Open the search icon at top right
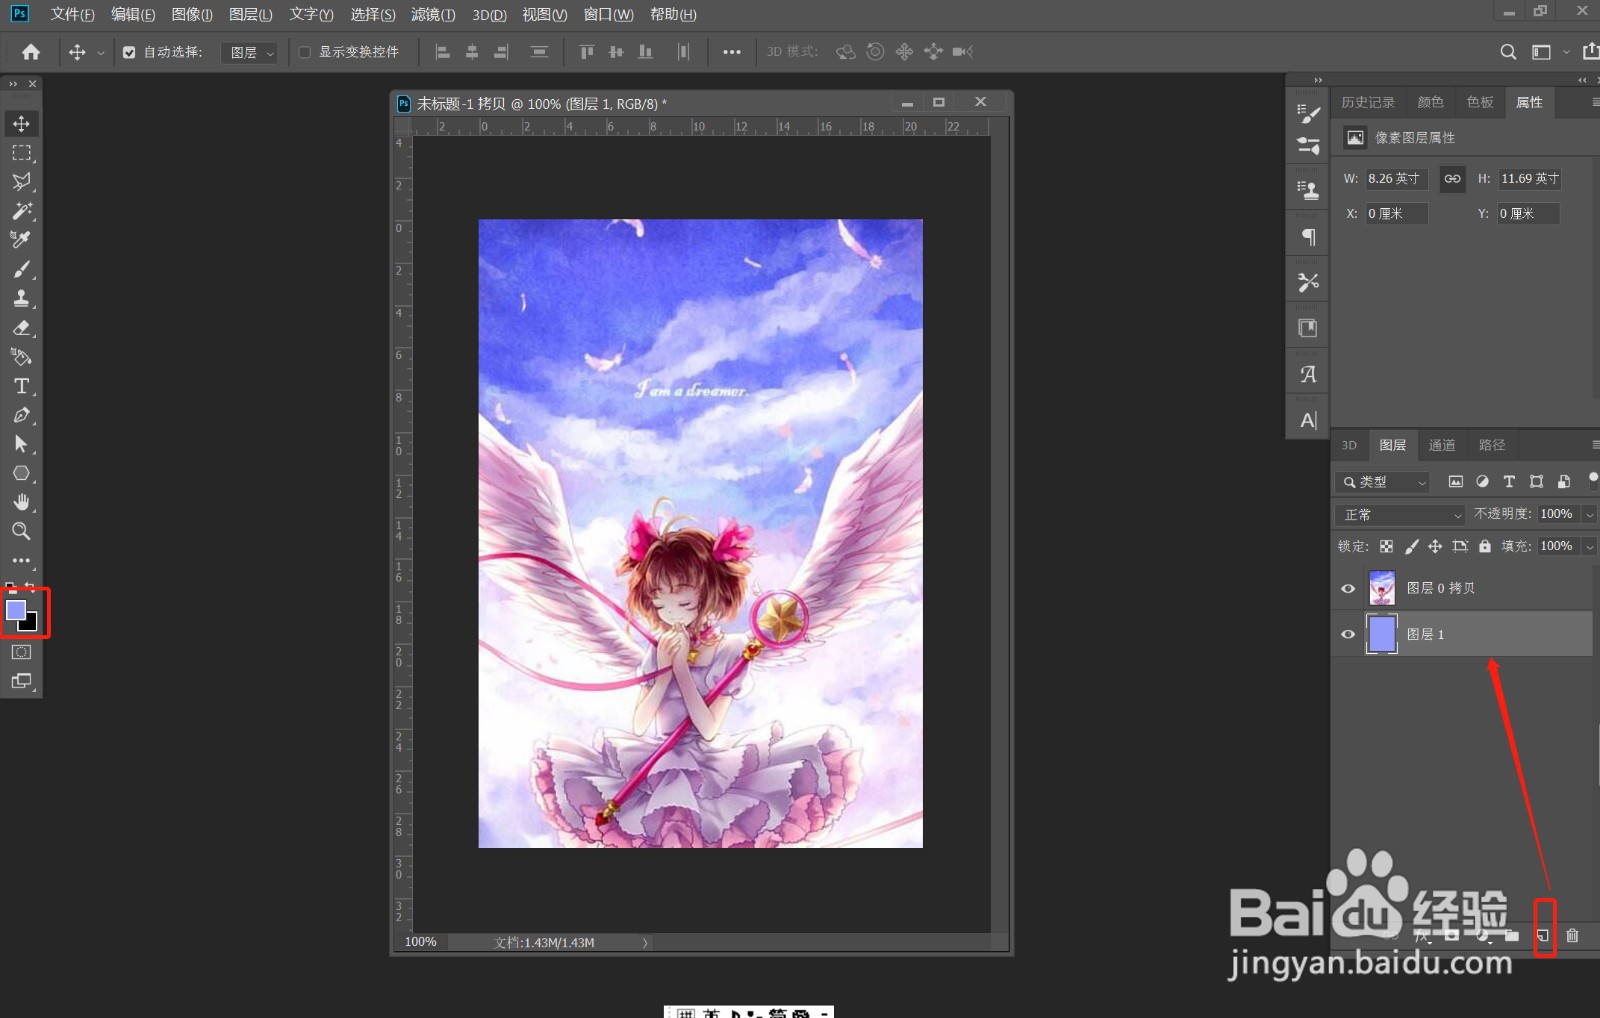This screenshot has width=1600, height=1018. point(1508,52)
